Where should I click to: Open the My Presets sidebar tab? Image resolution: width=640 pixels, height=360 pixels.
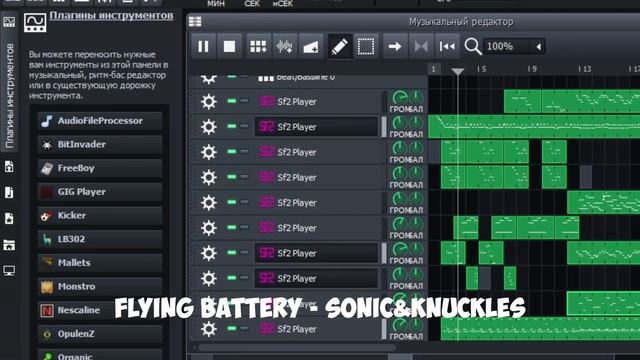9,218
